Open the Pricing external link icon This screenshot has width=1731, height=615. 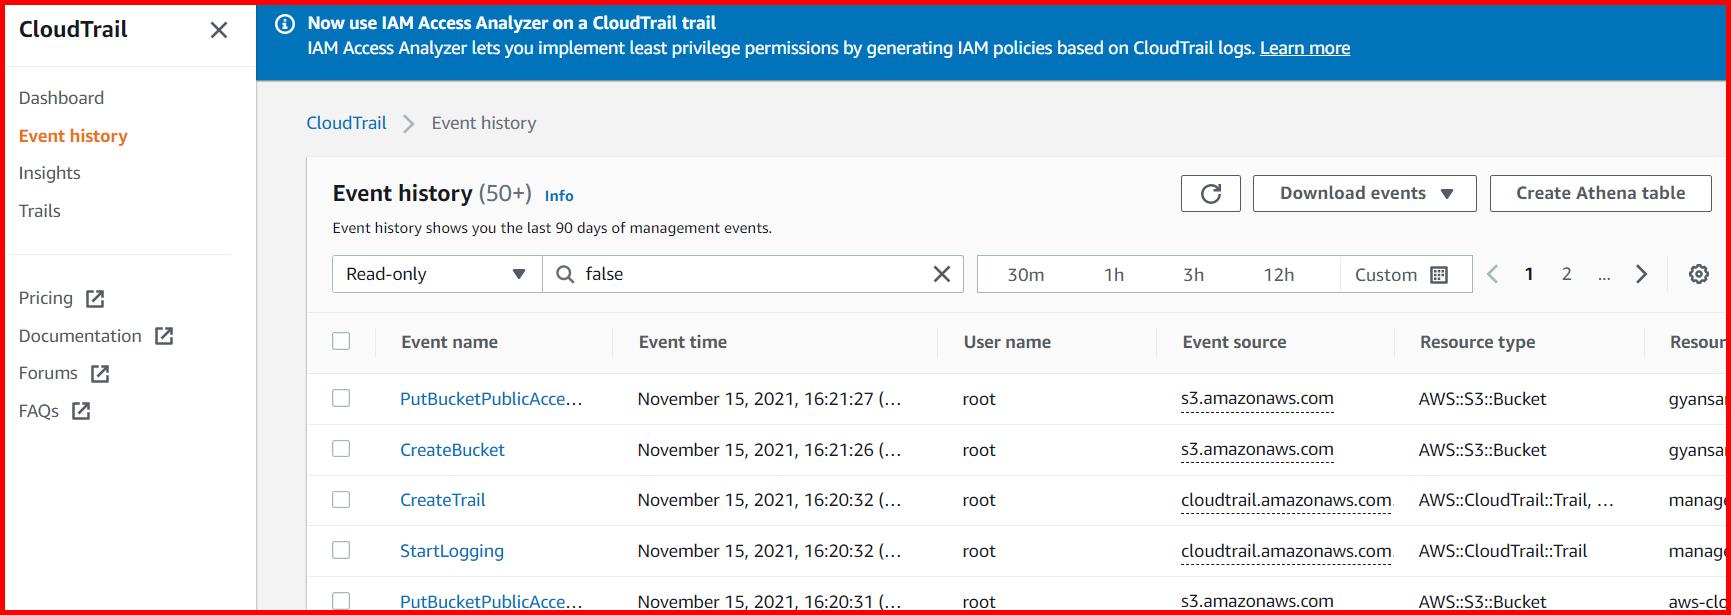(x=94, y=297)
